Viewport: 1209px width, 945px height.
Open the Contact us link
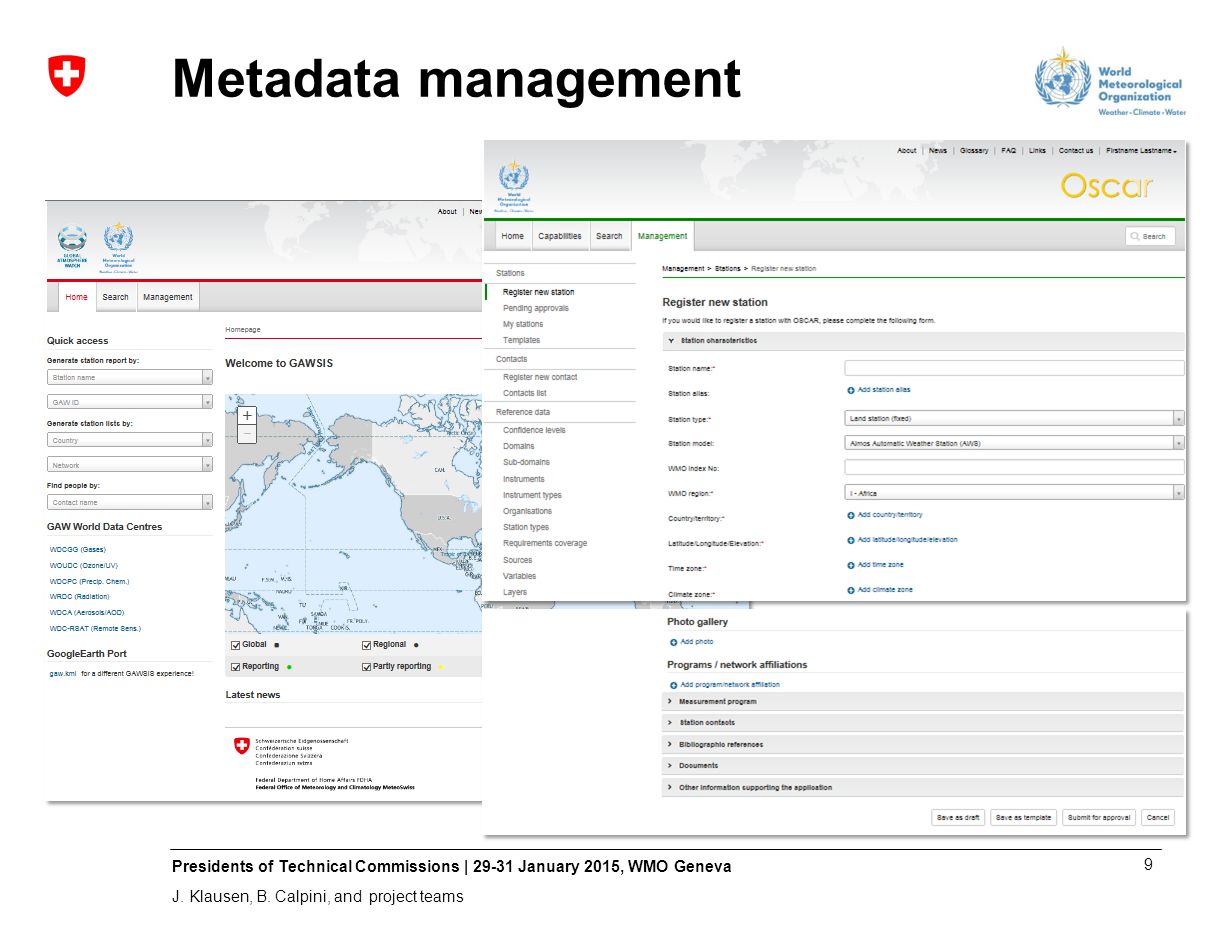coord(1076,151)
